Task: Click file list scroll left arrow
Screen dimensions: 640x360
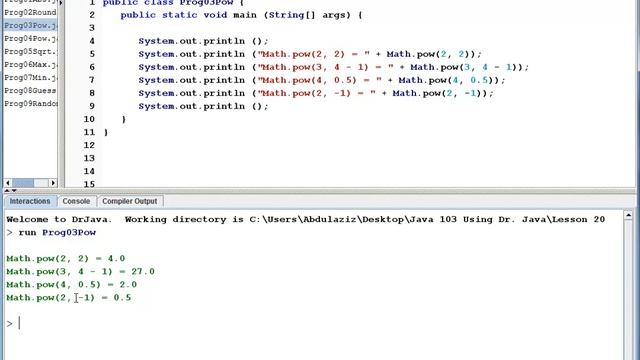Action: 8,183
